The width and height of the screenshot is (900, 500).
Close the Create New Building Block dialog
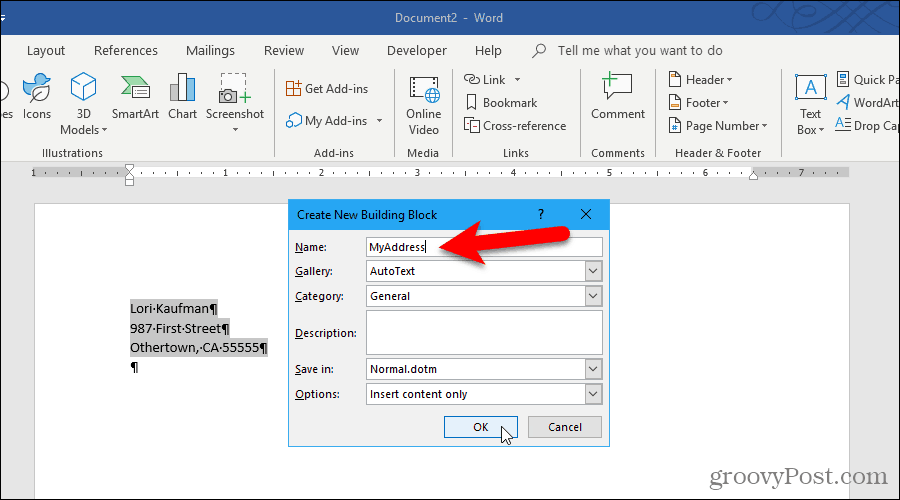585,214
